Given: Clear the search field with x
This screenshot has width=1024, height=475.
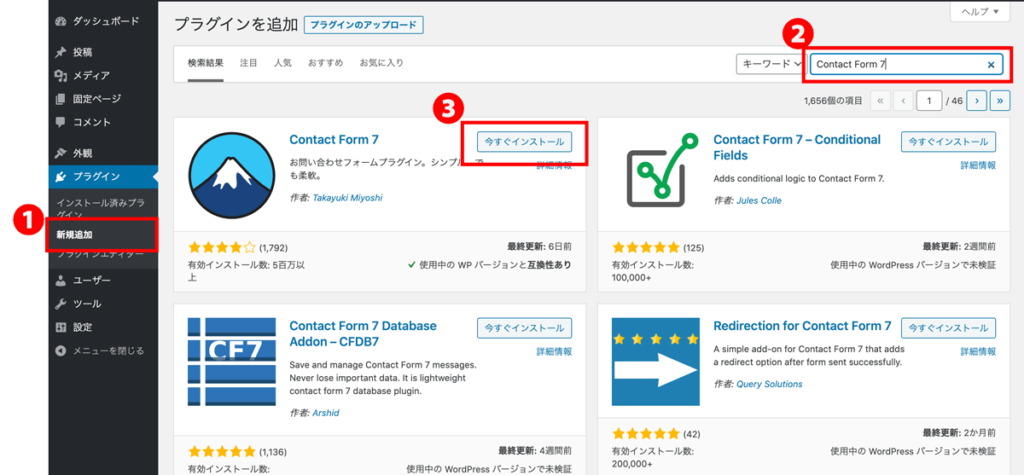Looking at the screenshot, I should pos(991,65).
